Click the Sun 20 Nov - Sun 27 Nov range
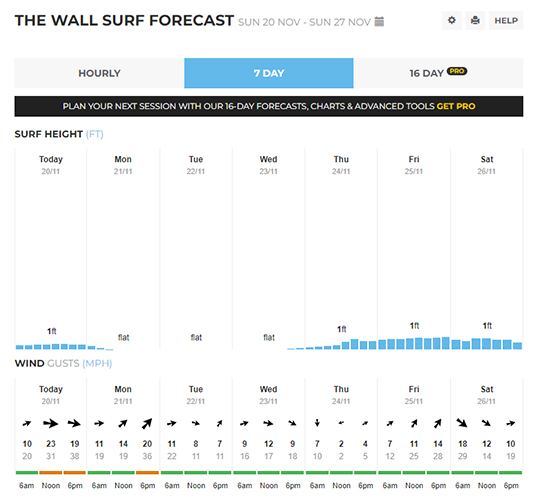 coord(304,22)
